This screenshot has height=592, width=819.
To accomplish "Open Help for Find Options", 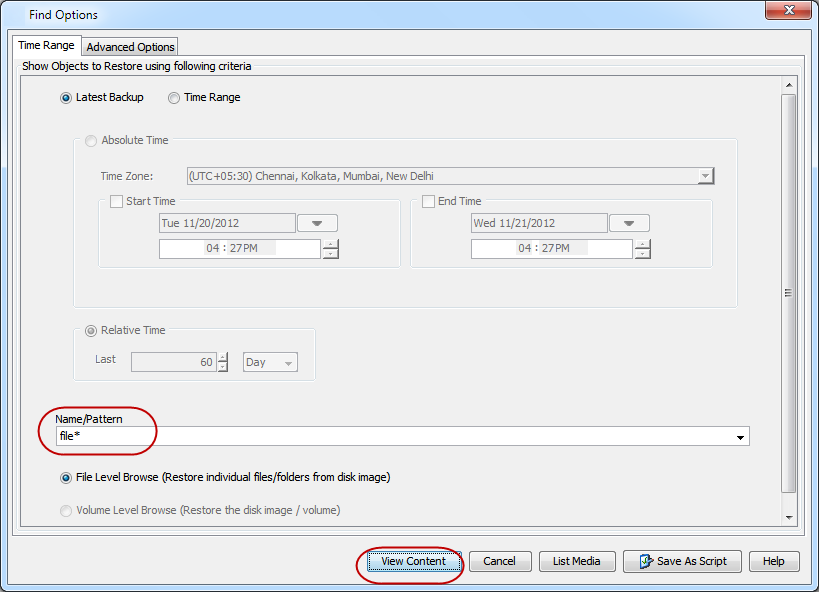I will (773, 561).
